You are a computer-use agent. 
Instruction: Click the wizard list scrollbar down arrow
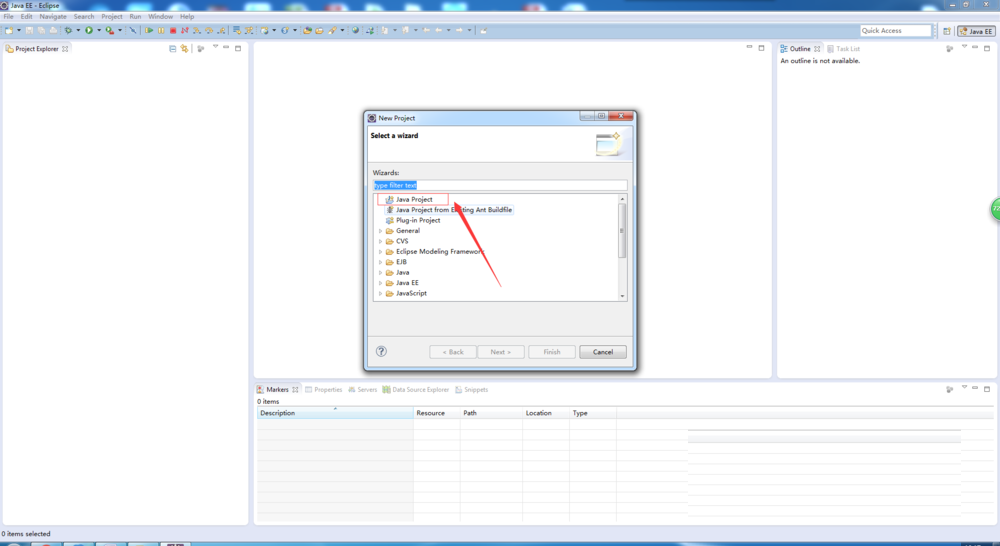click(x=622, y=296)
